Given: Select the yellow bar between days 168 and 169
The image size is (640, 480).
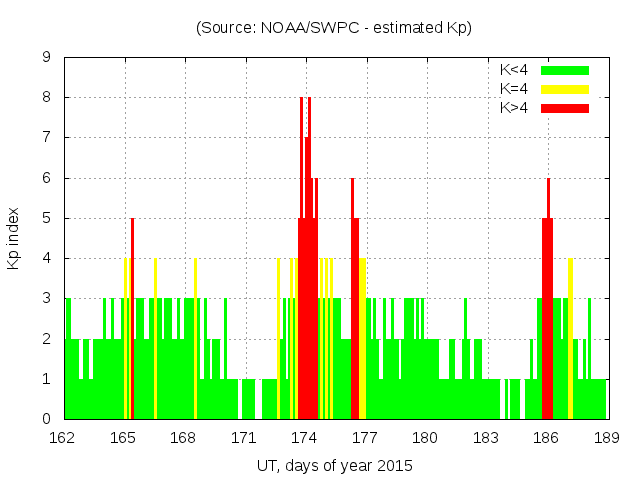Looking at the screenshot, I should [196, 340].
